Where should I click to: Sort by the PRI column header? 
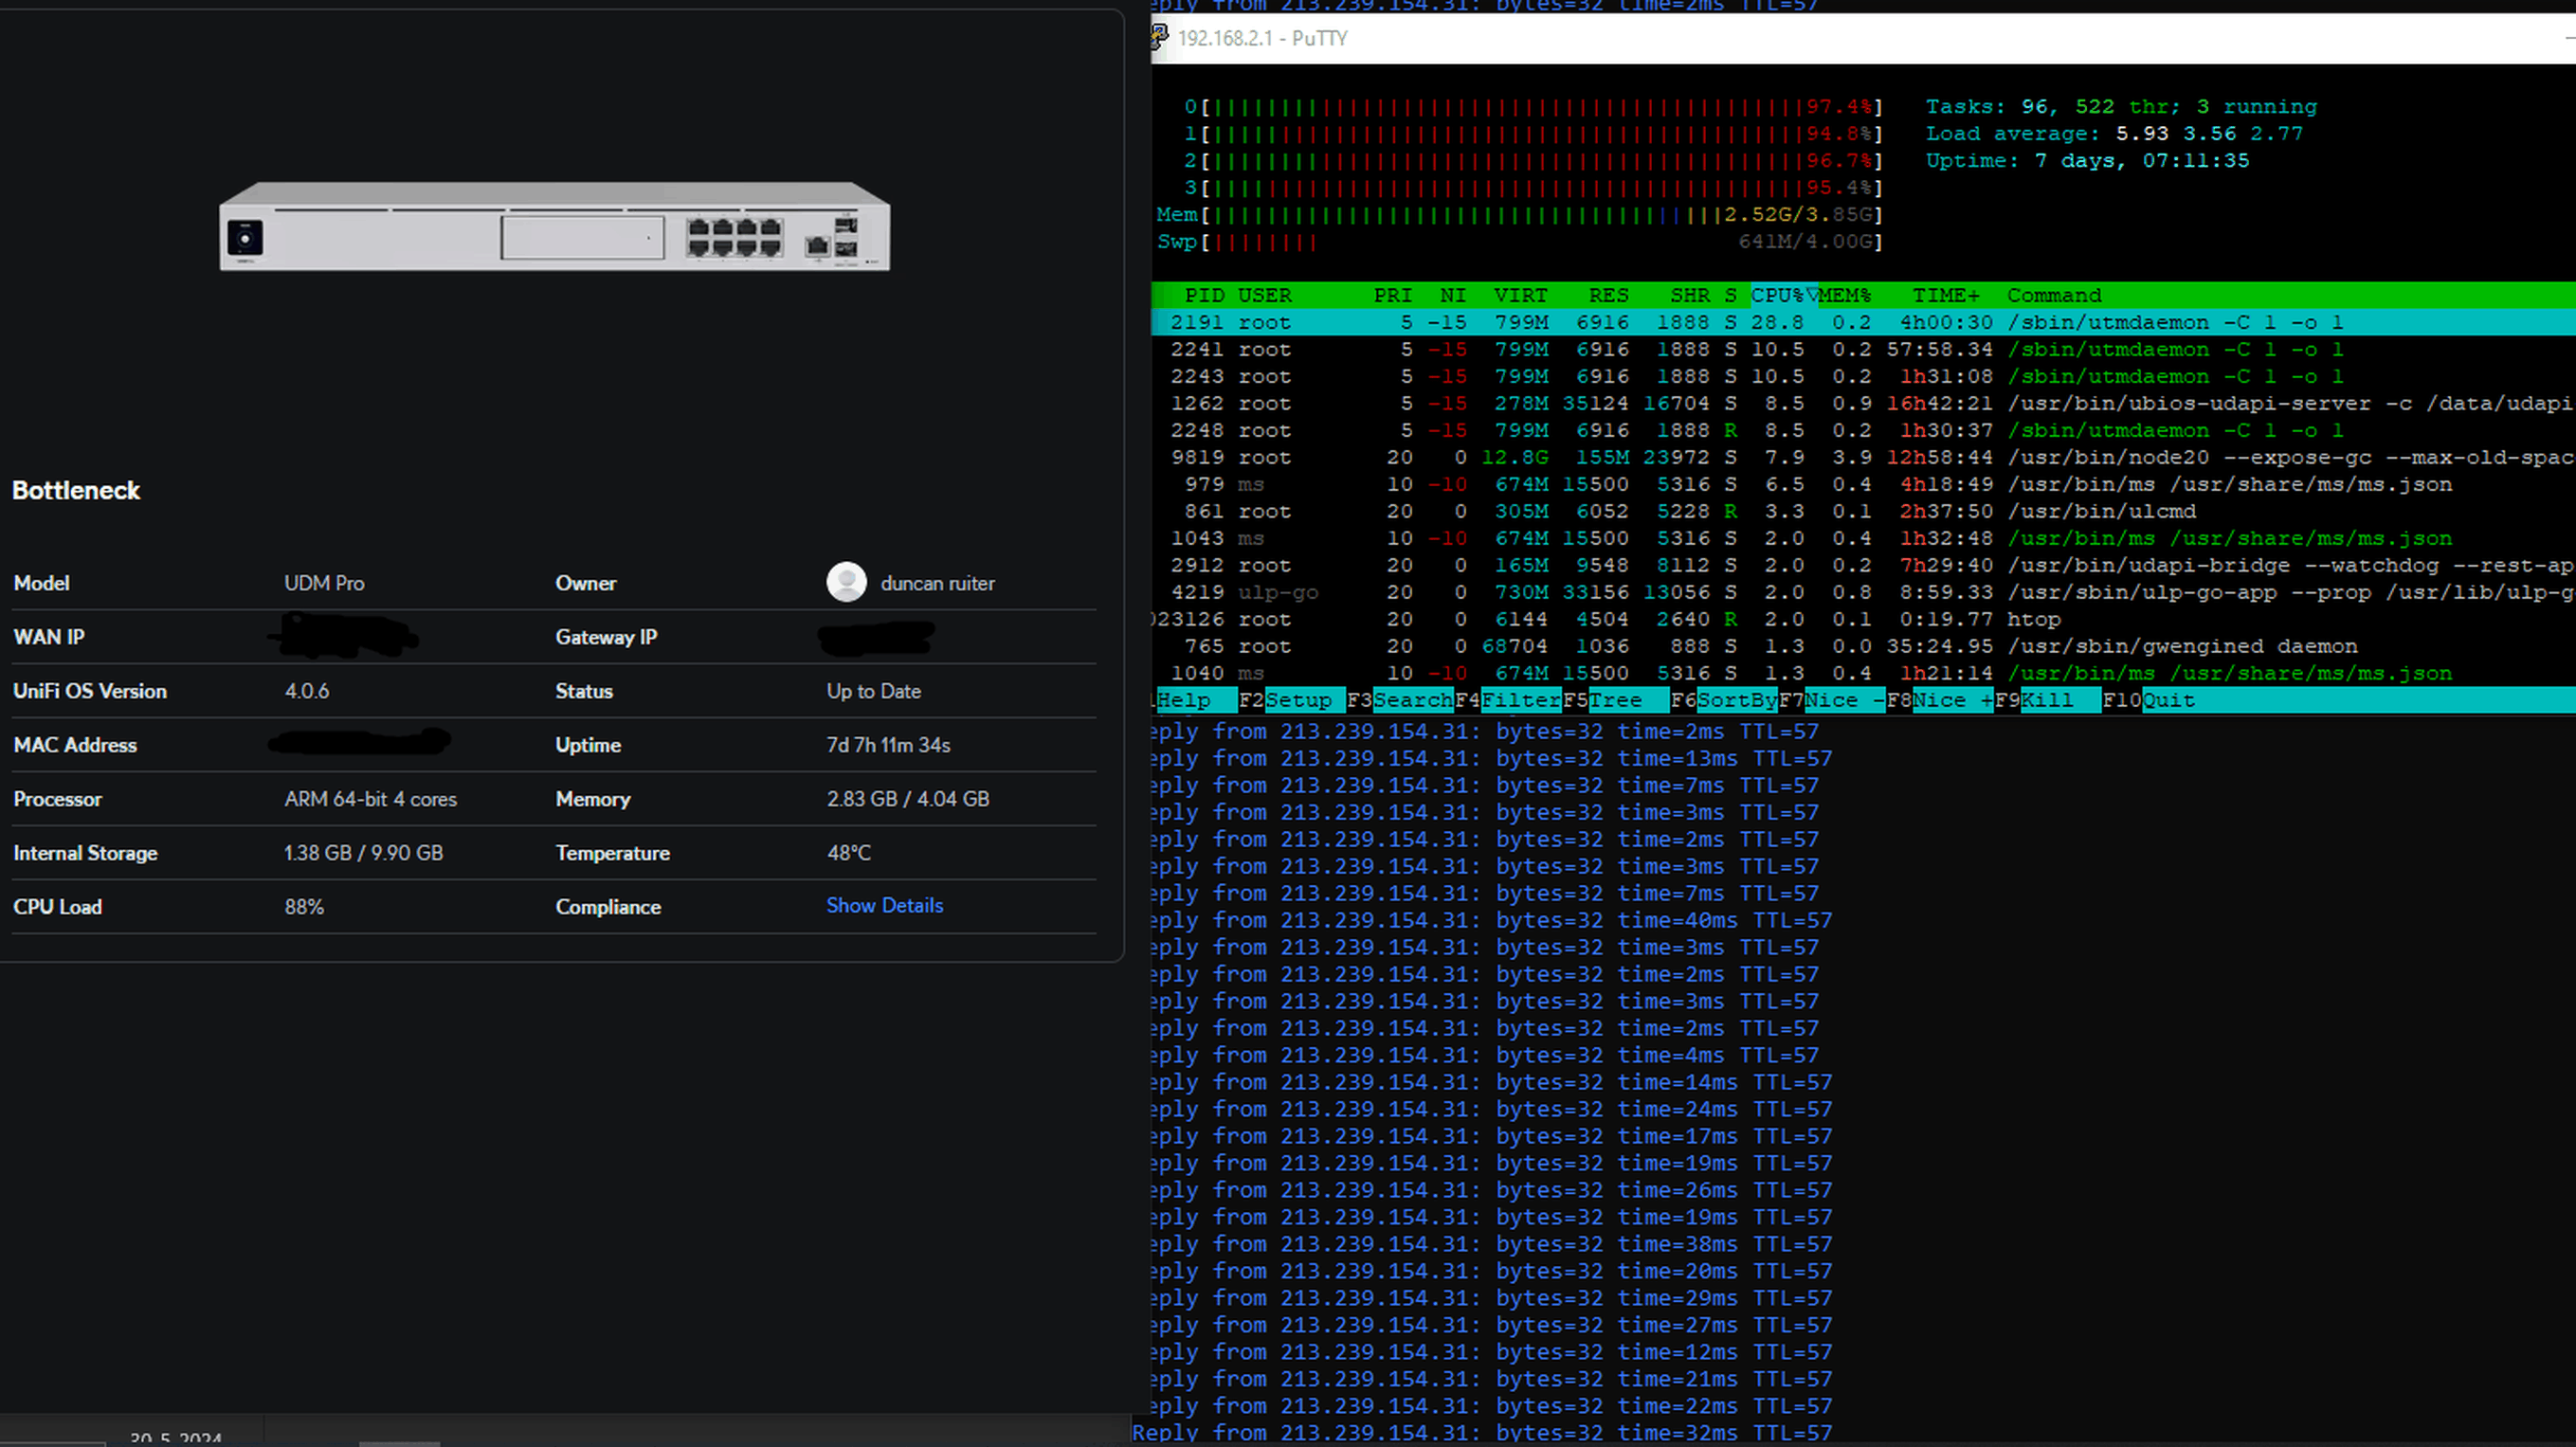click(1393, 295)
